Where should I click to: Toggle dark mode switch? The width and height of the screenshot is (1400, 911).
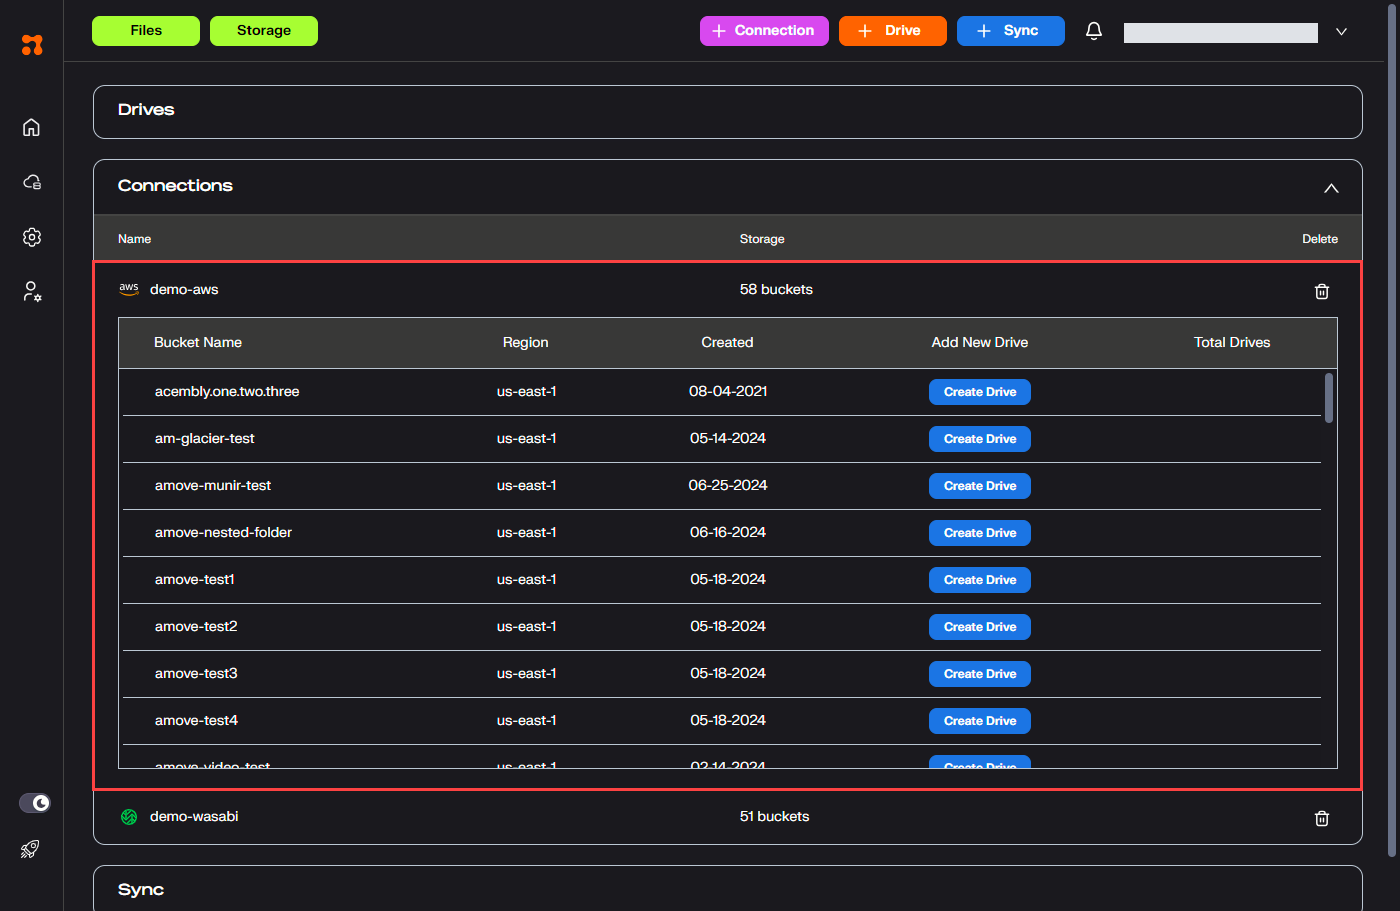point(35,803)
